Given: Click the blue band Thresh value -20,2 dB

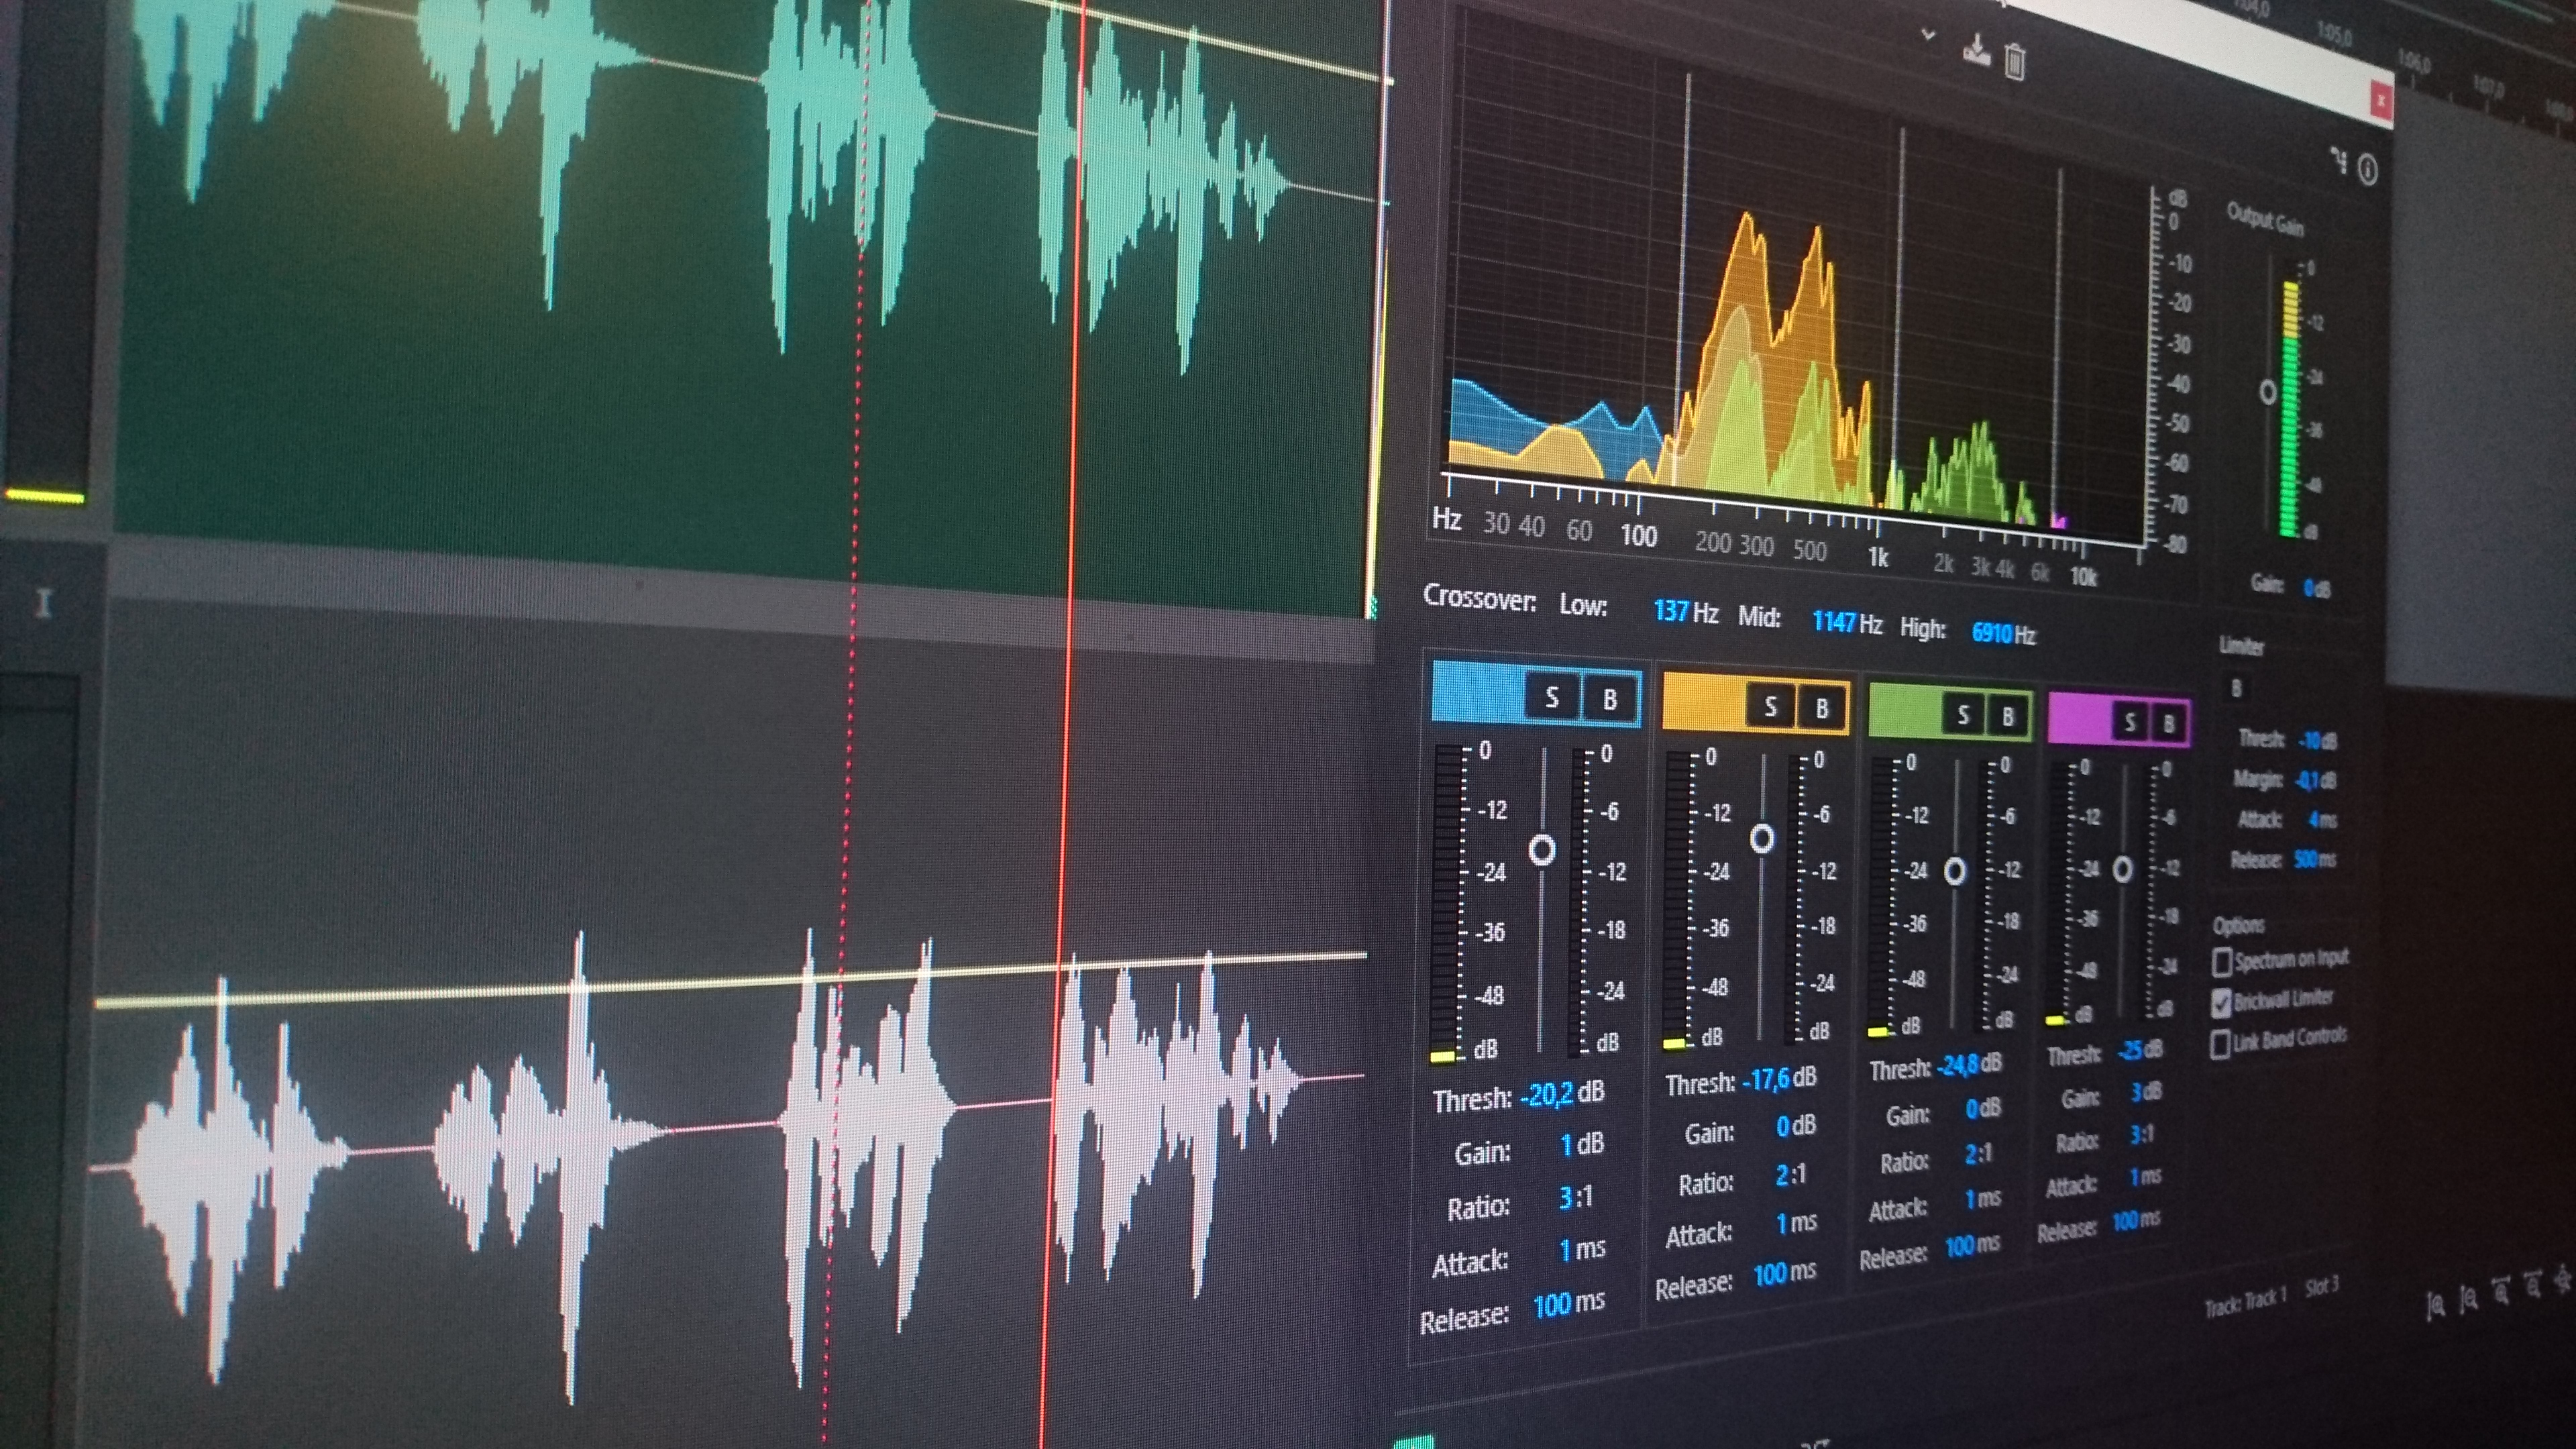Looking at the screenshot, I should point(1562,1094).
